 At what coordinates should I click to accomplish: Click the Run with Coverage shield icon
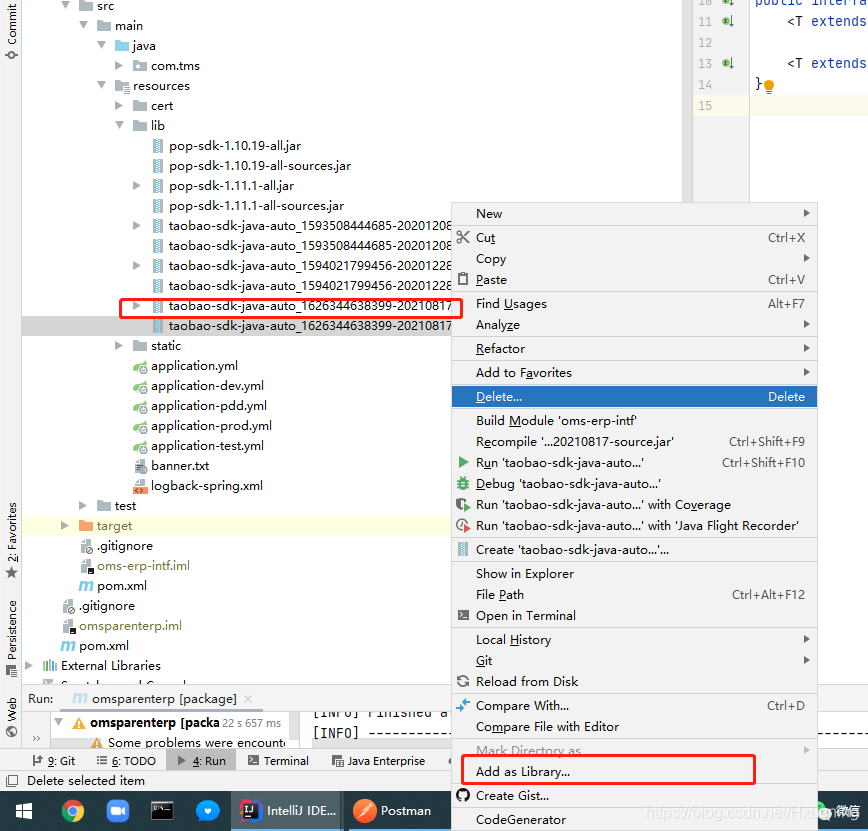463,504
